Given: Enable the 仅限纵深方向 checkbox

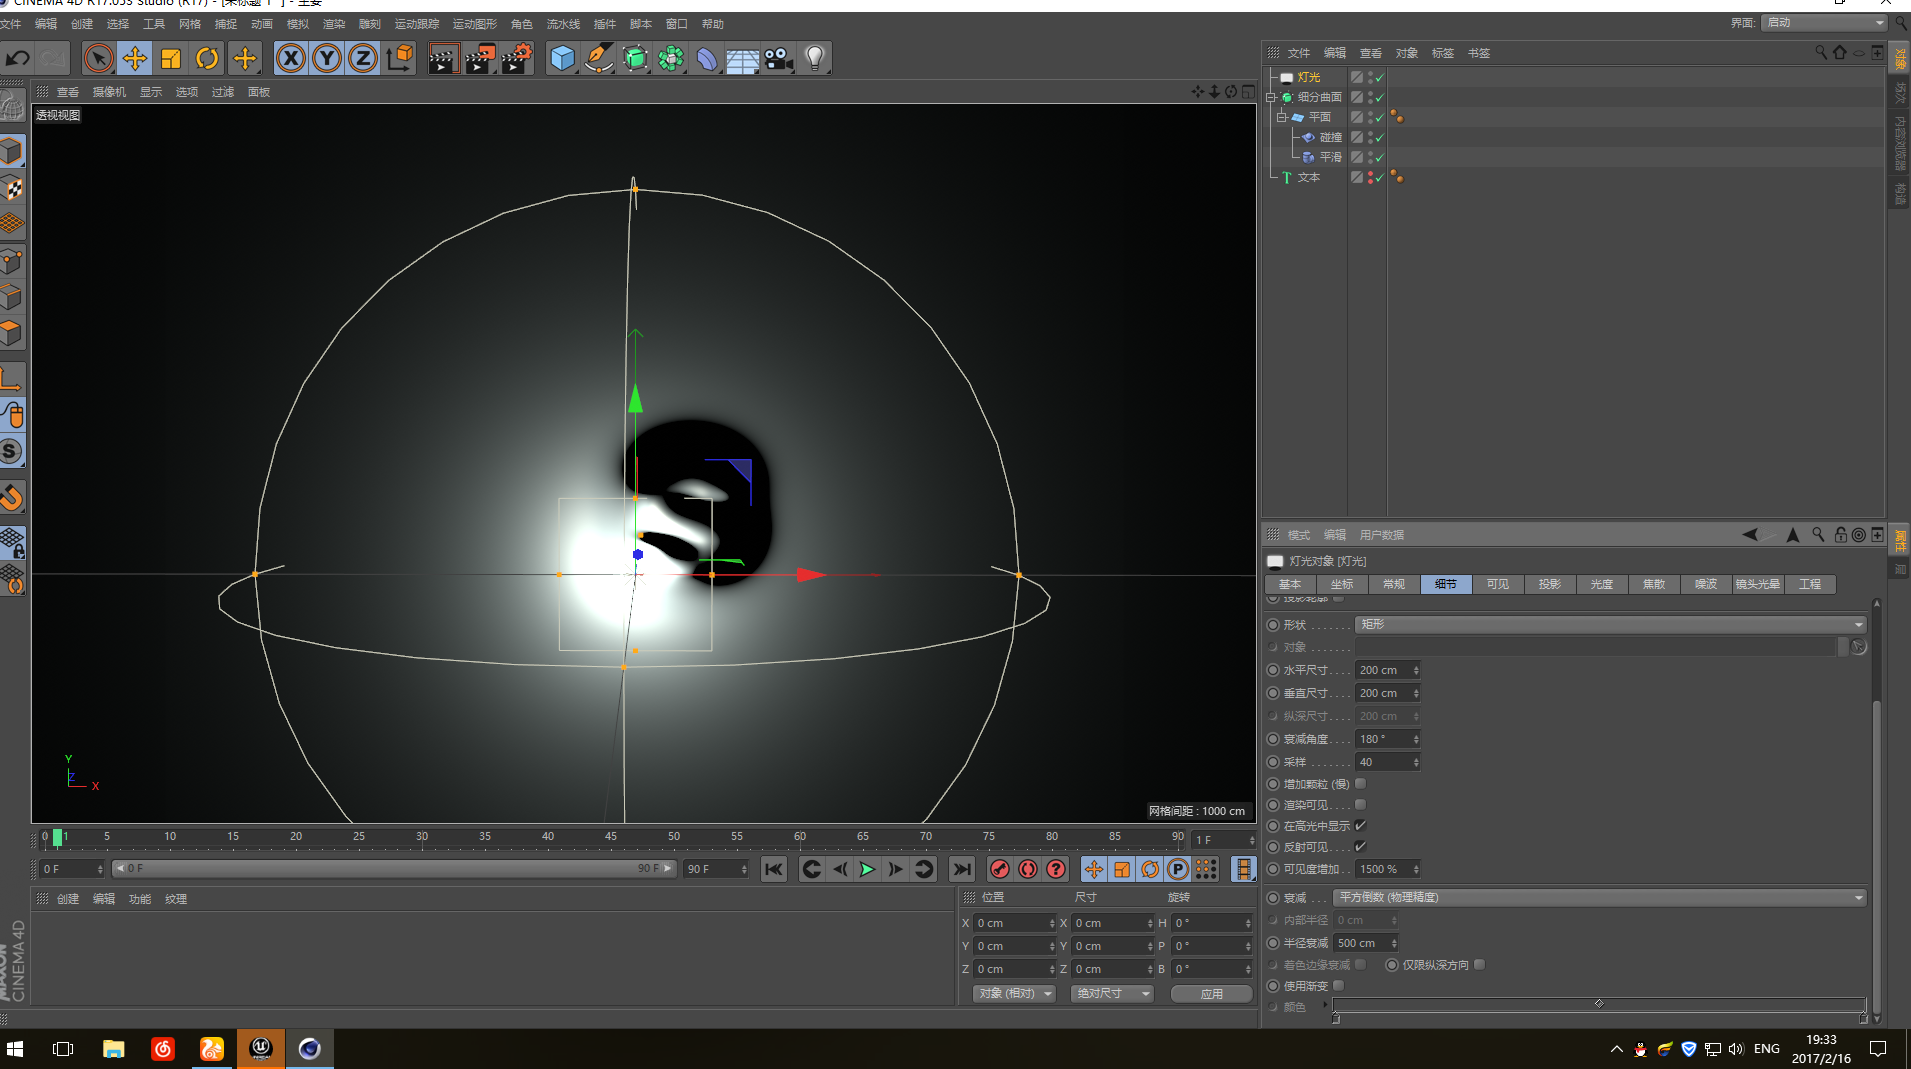Looking at the screenshot, I should (x=1479, y=965).
